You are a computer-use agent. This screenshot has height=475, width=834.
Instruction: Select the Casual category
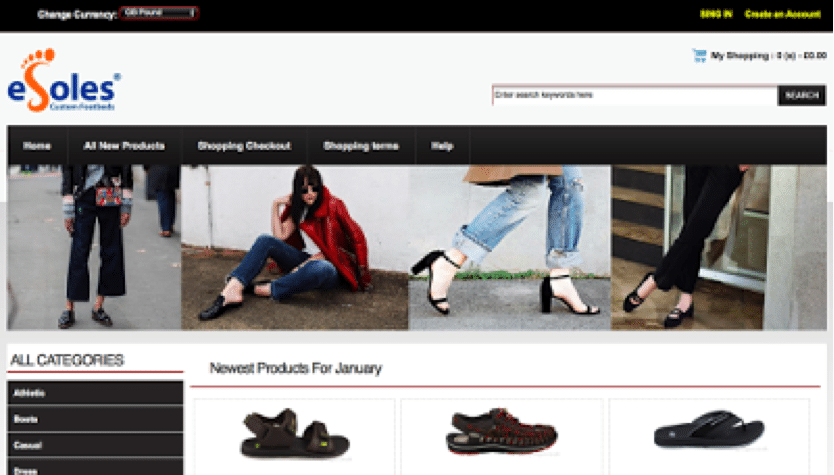(95, 445)
